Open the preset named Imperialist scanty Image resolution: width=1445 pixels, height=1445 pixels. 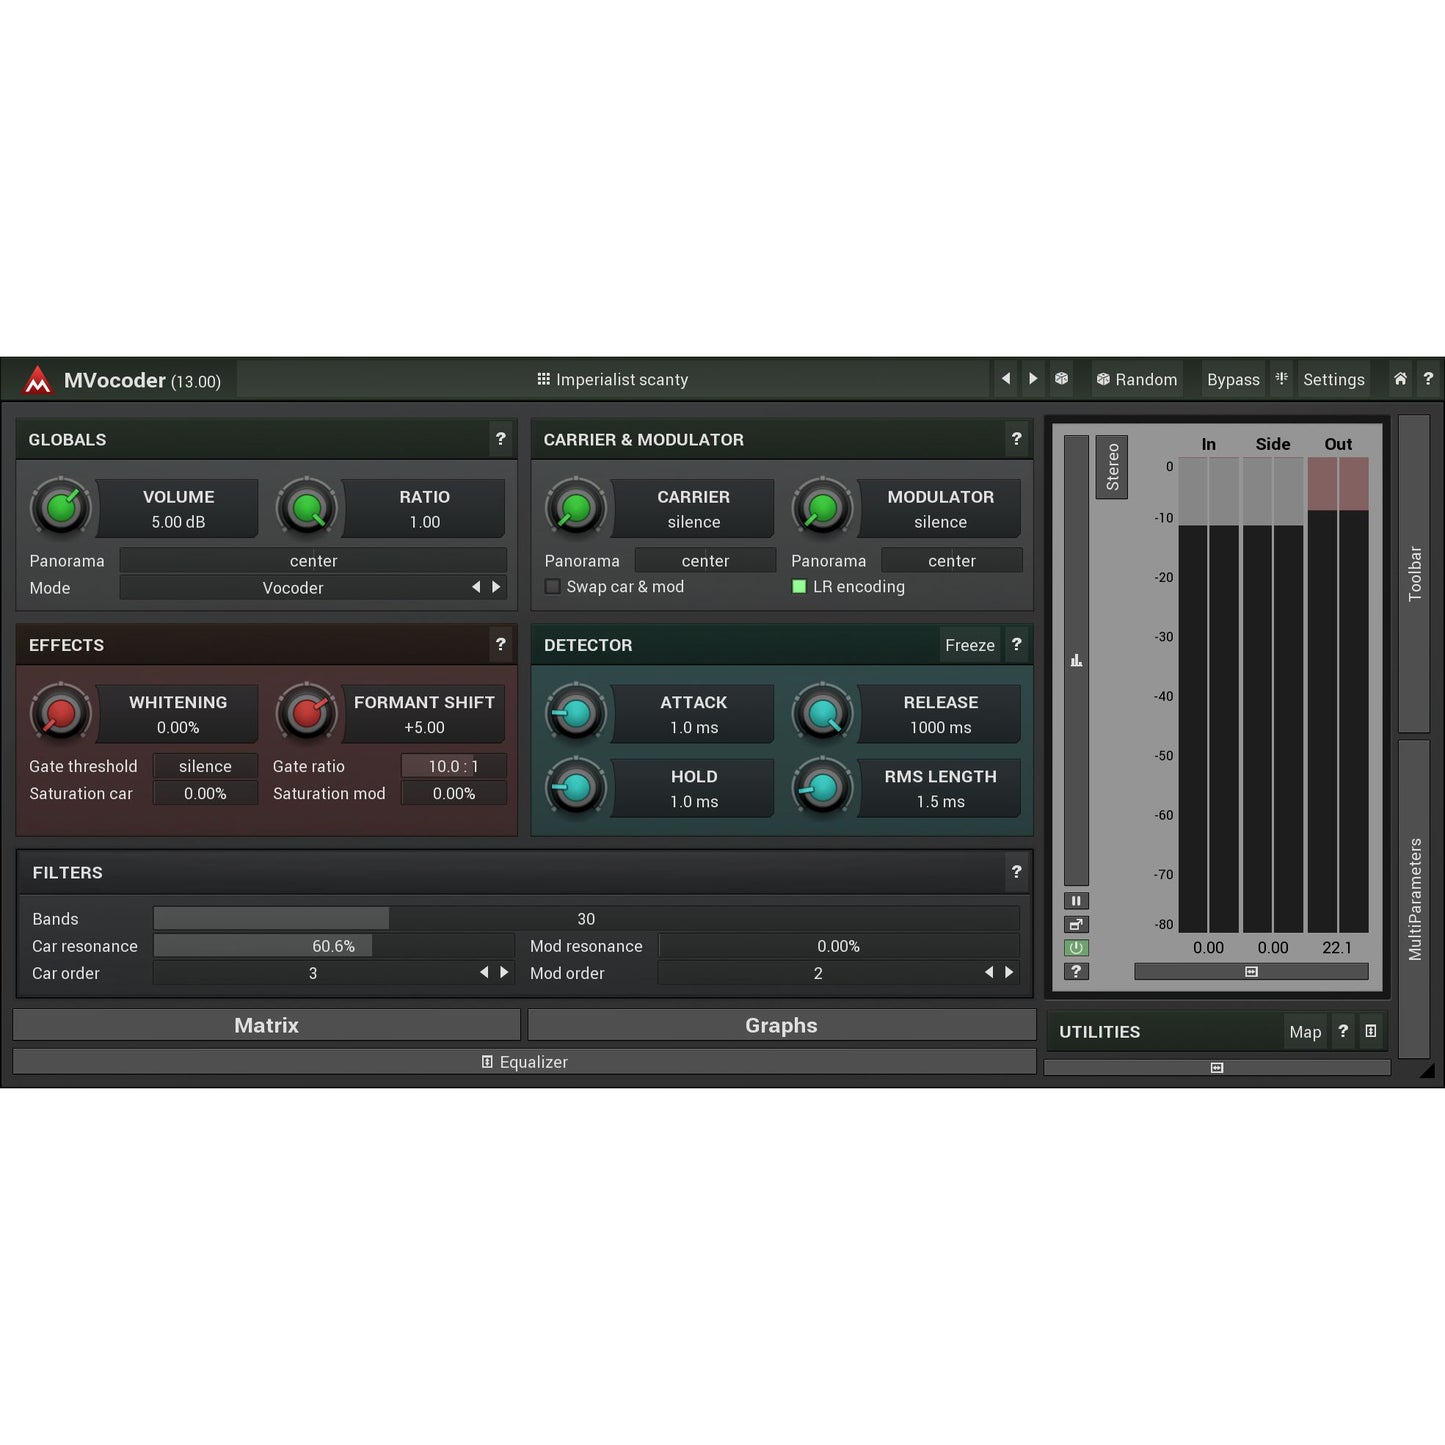click(x=613, y=379)
